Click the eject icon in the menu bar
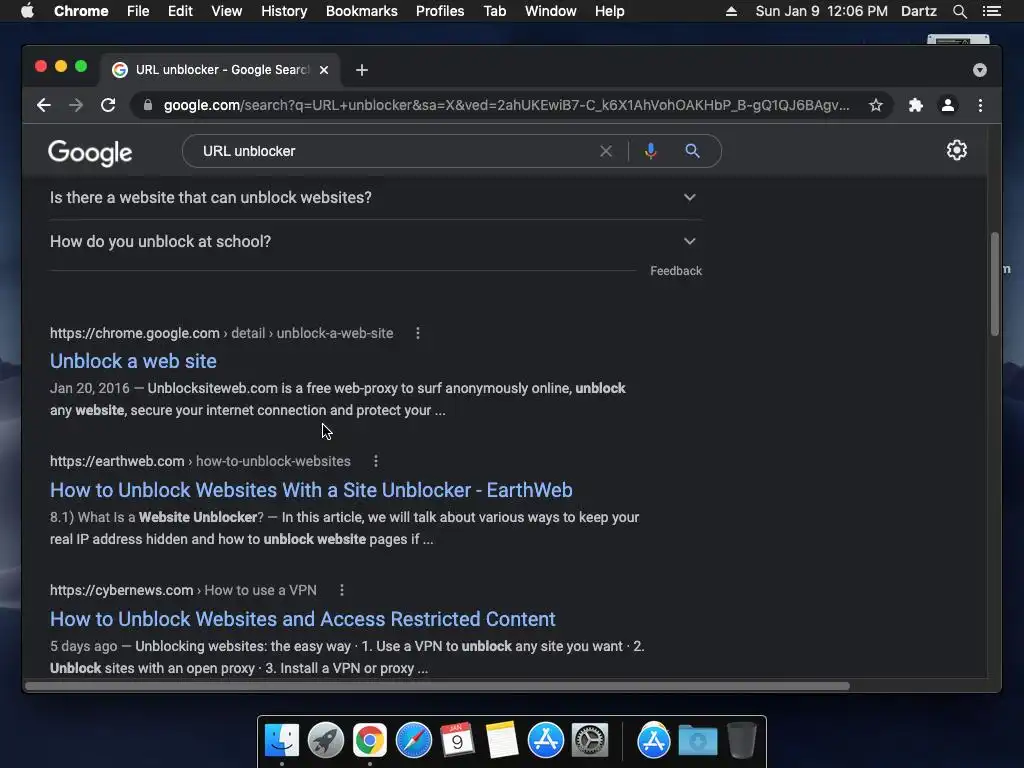The image size is (1024, 768). coord(731,11)
